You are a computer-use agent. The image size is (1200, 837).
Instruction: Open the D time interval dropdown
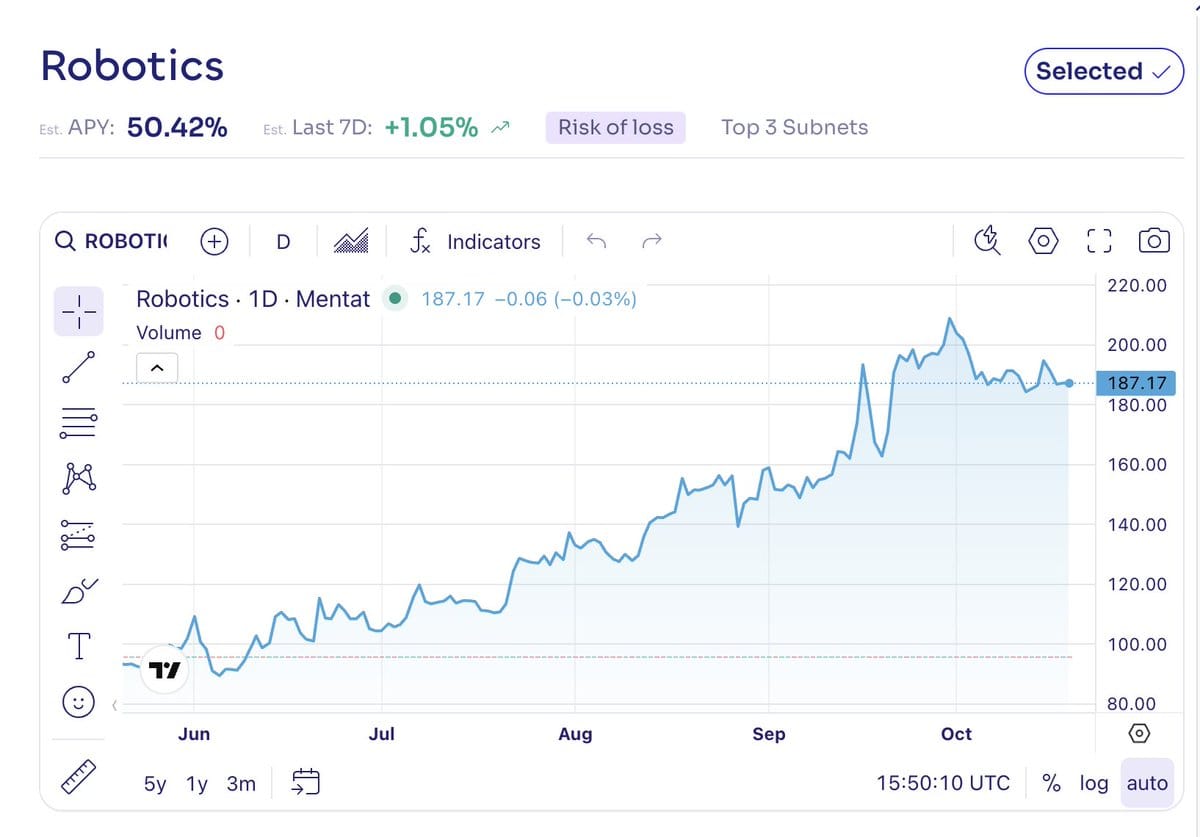[x=283, y=241]
